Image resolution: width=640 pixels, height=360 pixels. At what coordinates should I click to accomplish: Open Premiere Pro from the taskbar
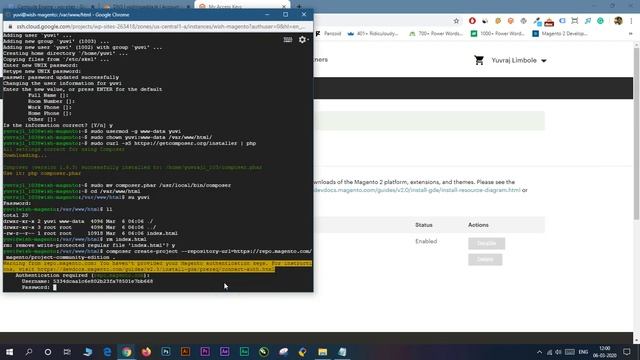pyautogui.click(x=205, y=352)
